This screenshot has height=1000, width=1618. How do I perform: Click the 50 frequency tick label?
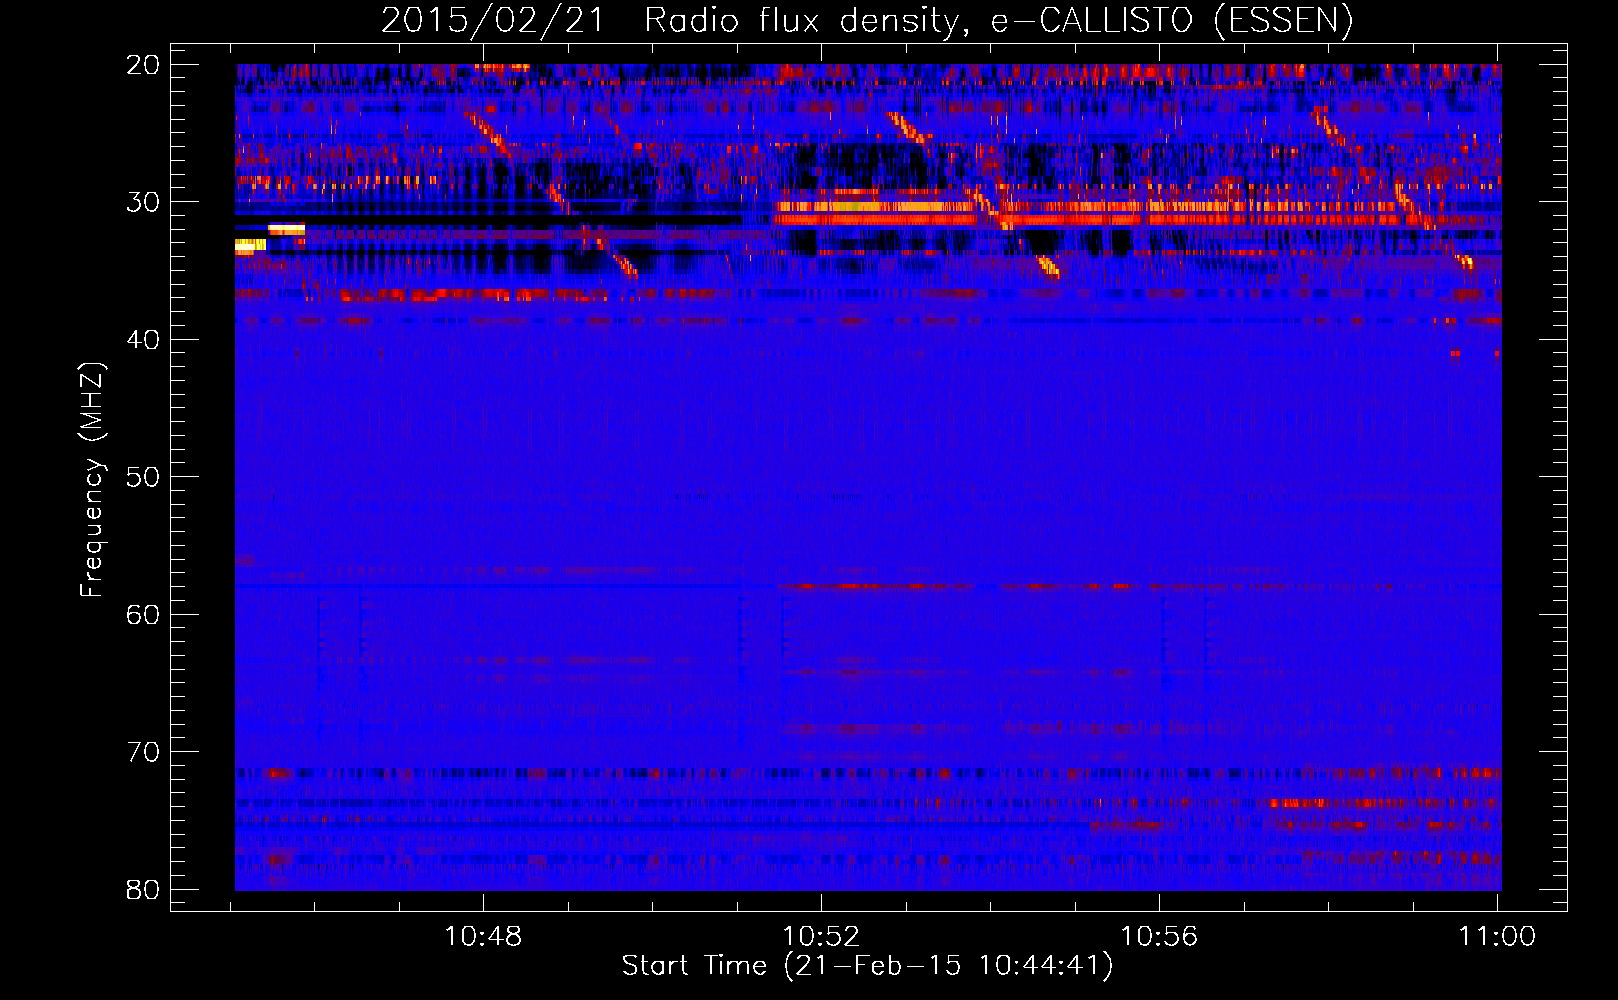tap(143, 477)
